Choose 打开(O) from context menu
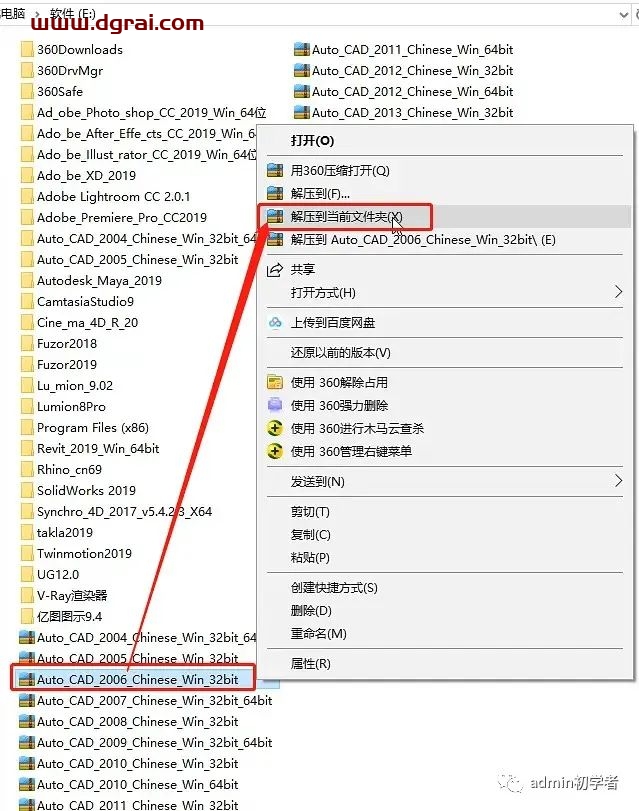639x811 pixels. click(312, 141)
